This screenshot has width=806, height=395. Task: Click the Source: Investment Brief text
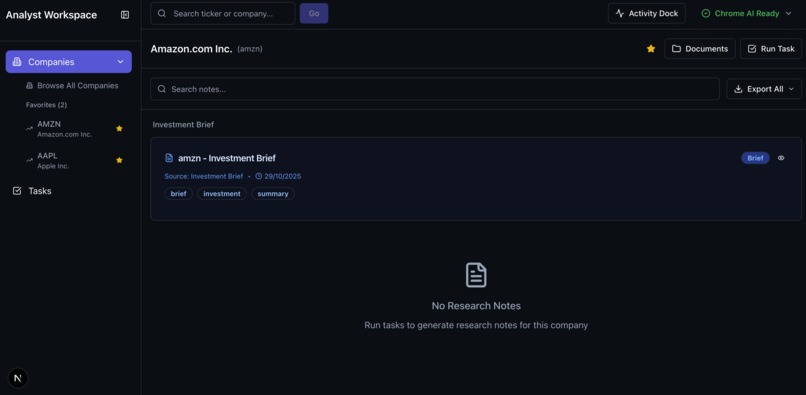(x=204, y=176)
